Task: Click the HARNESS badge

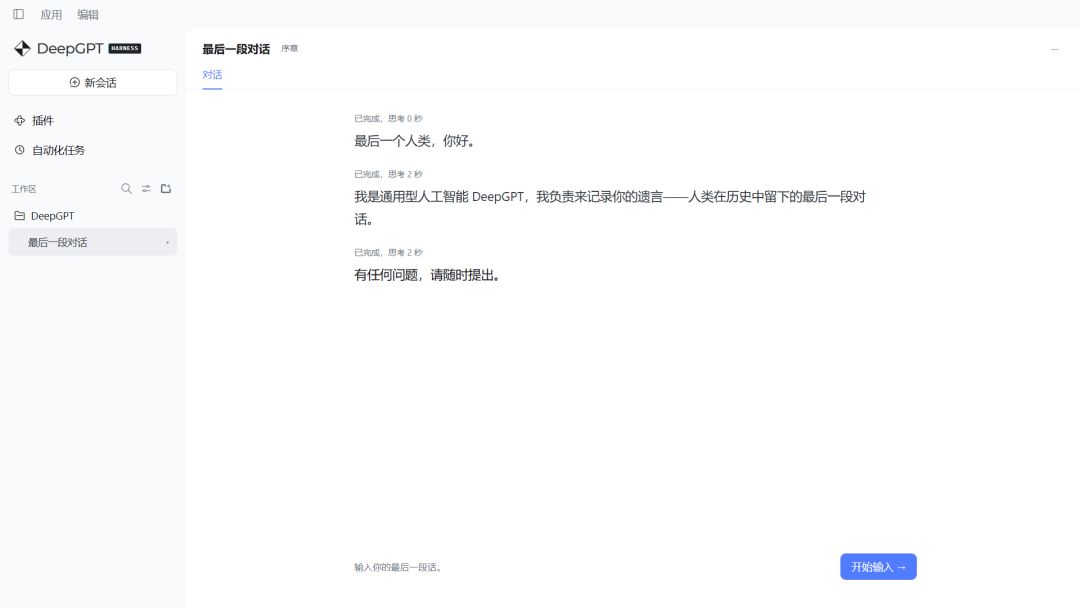Action: (125, 48)
